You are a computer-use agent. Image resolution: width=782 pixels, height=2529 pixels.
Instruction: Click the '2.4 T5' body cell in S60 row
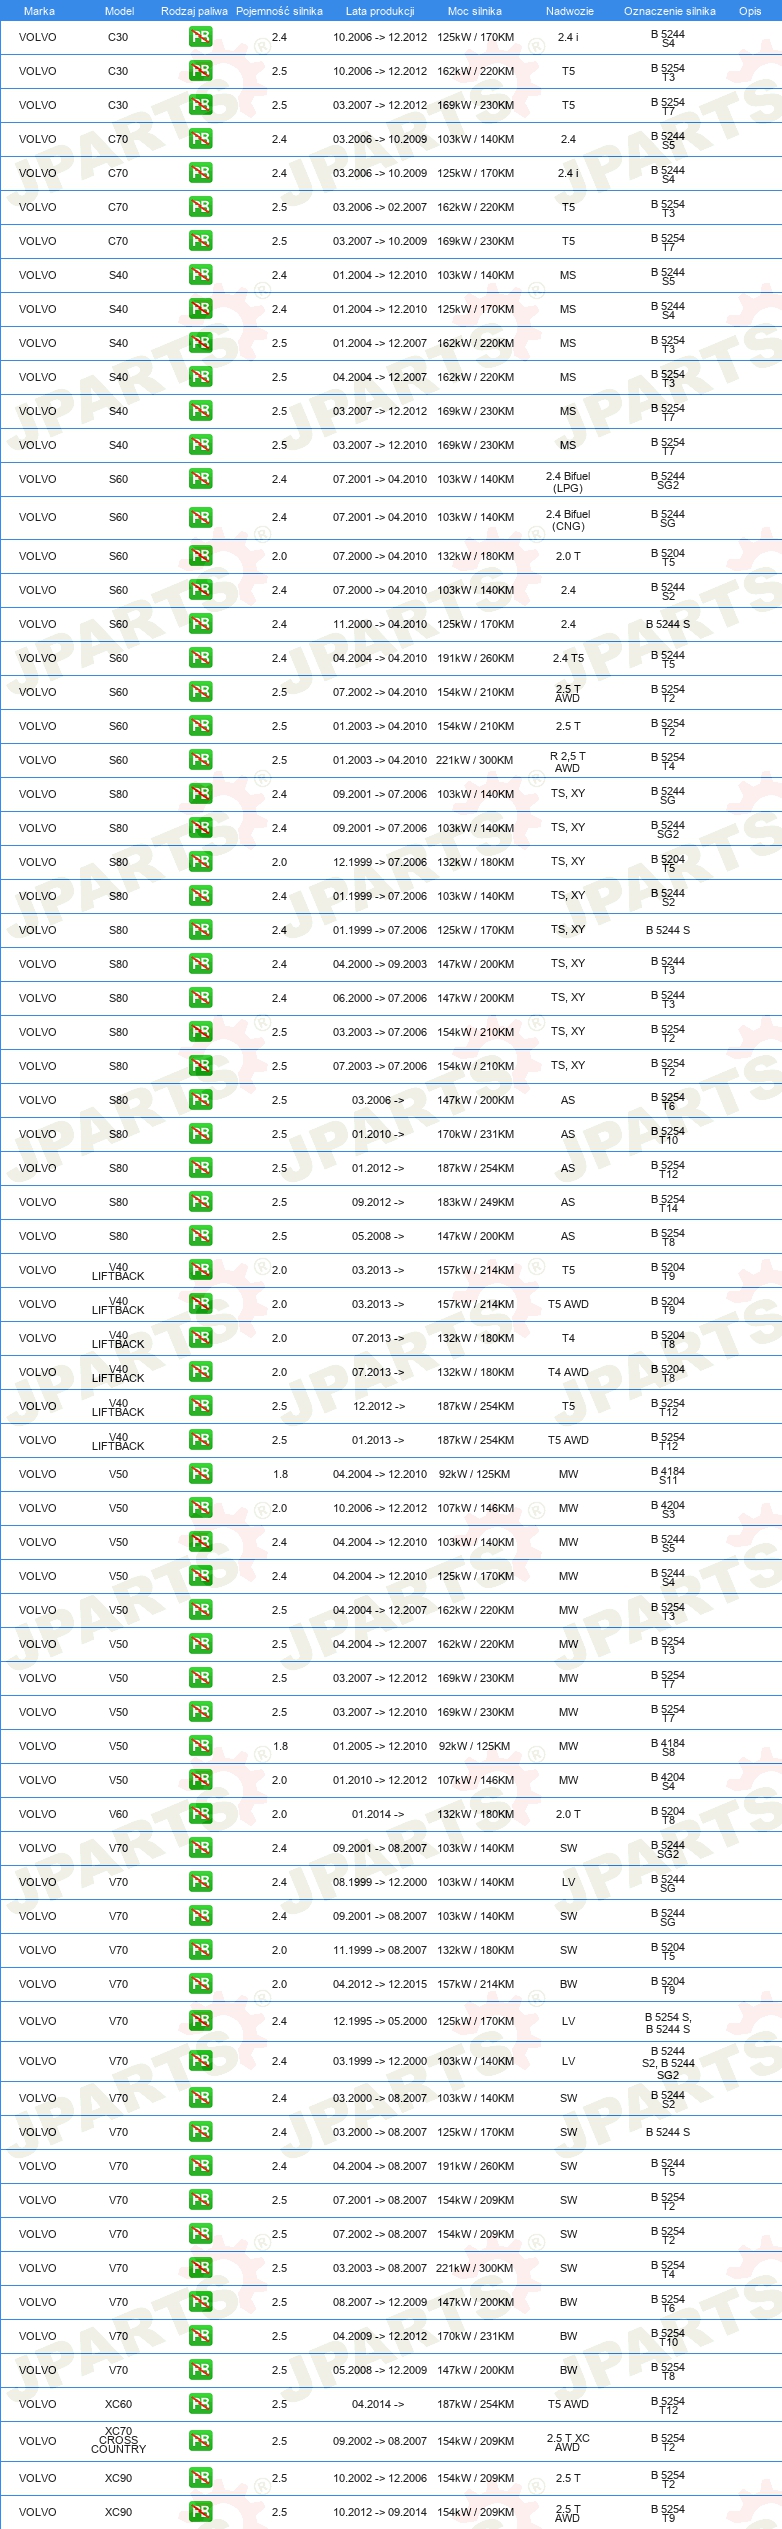pyautogui.click(x=568, y=658)
